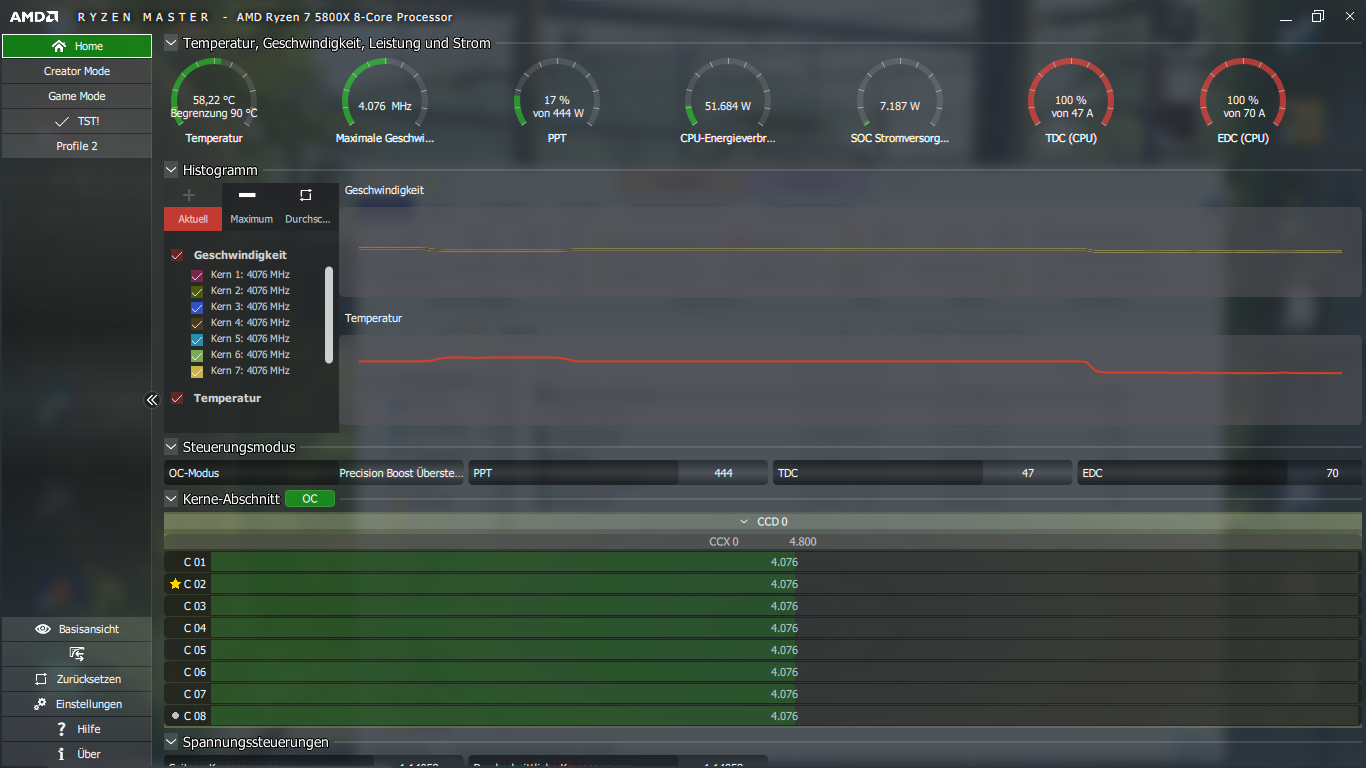Click the C 01 core speed bar

785,562
